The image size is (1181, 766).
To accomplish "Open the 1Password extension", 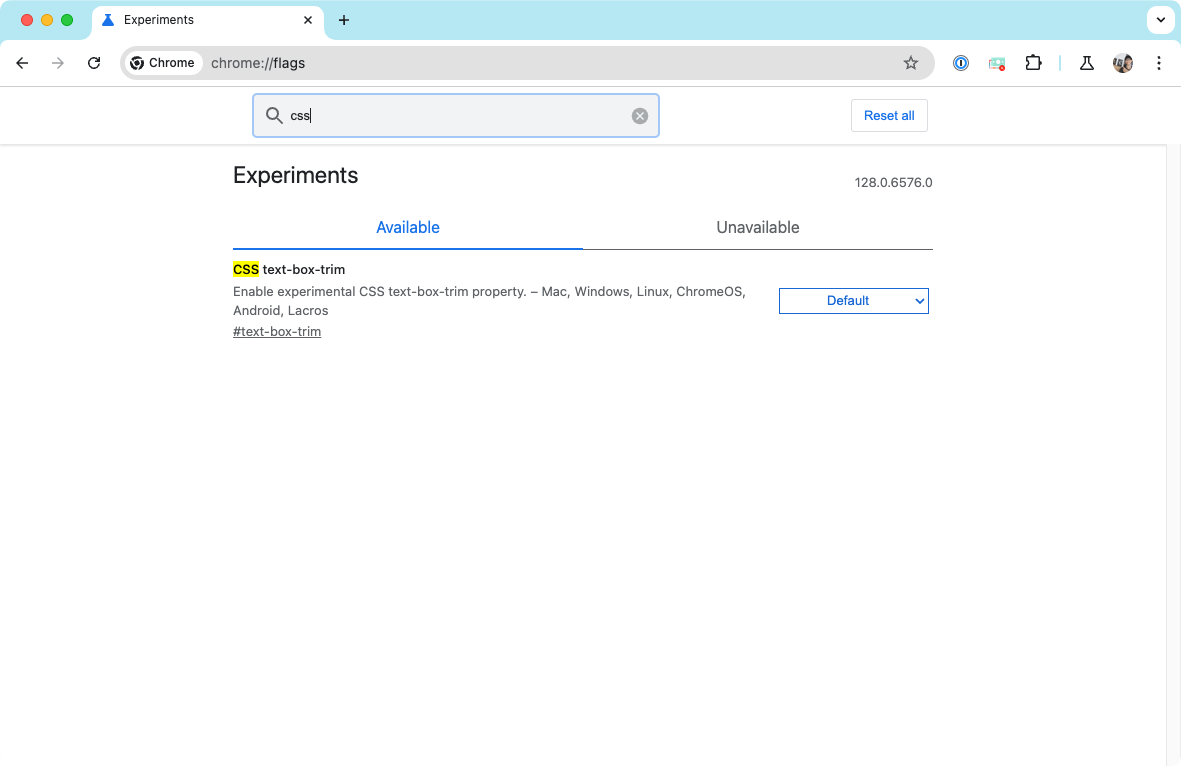I will point(960,63).
